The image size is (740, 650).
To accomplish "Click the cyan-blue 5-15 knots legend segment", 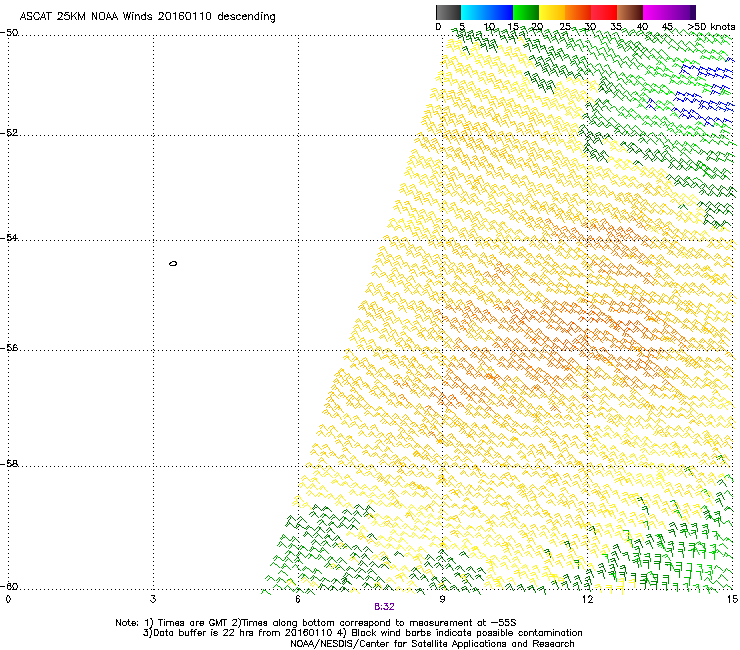I will point(487,12).
